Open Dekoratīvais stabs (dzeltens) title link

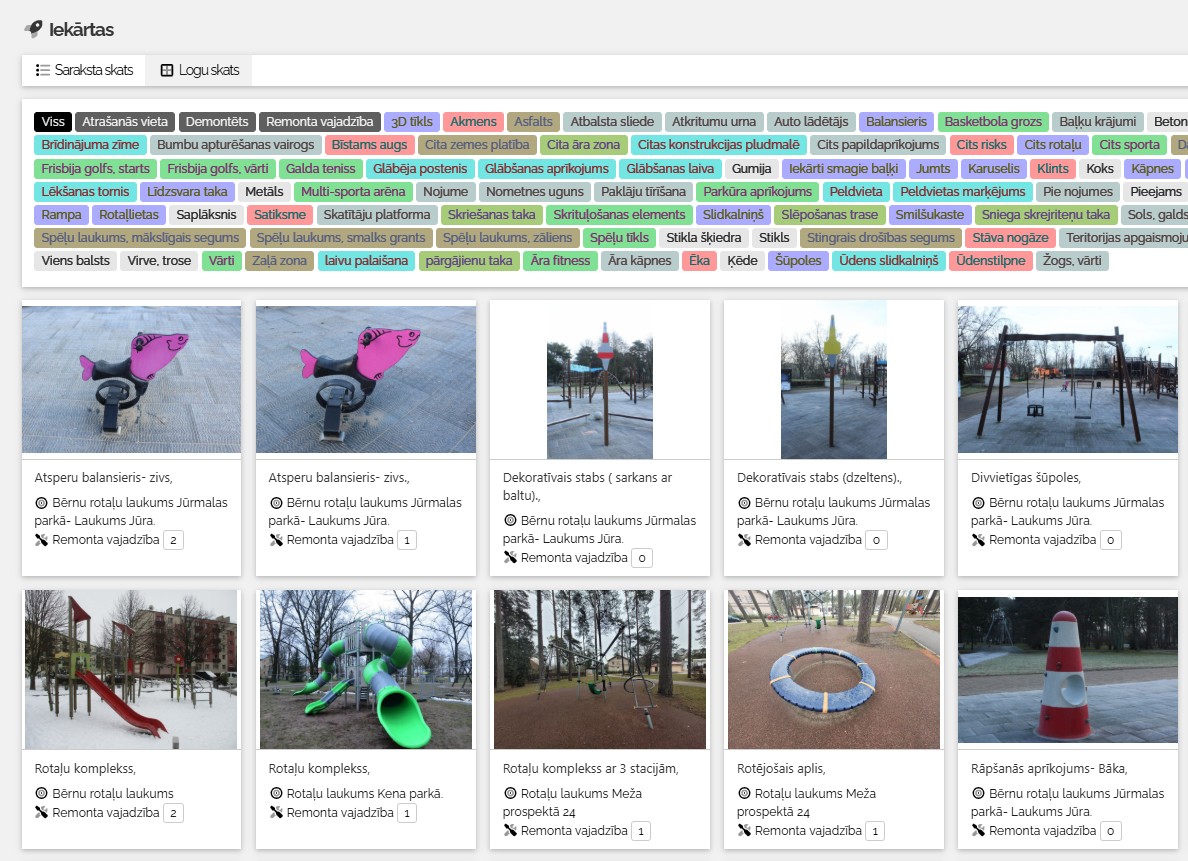(x=818, y=478)
